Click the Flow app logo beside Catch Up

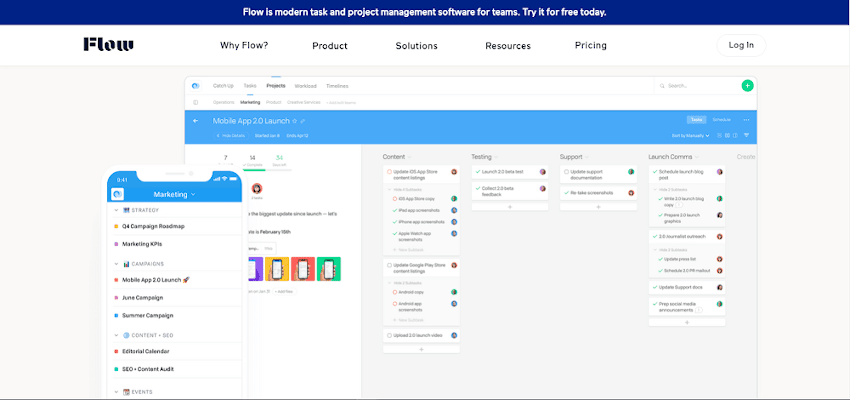tap(196, 86)
